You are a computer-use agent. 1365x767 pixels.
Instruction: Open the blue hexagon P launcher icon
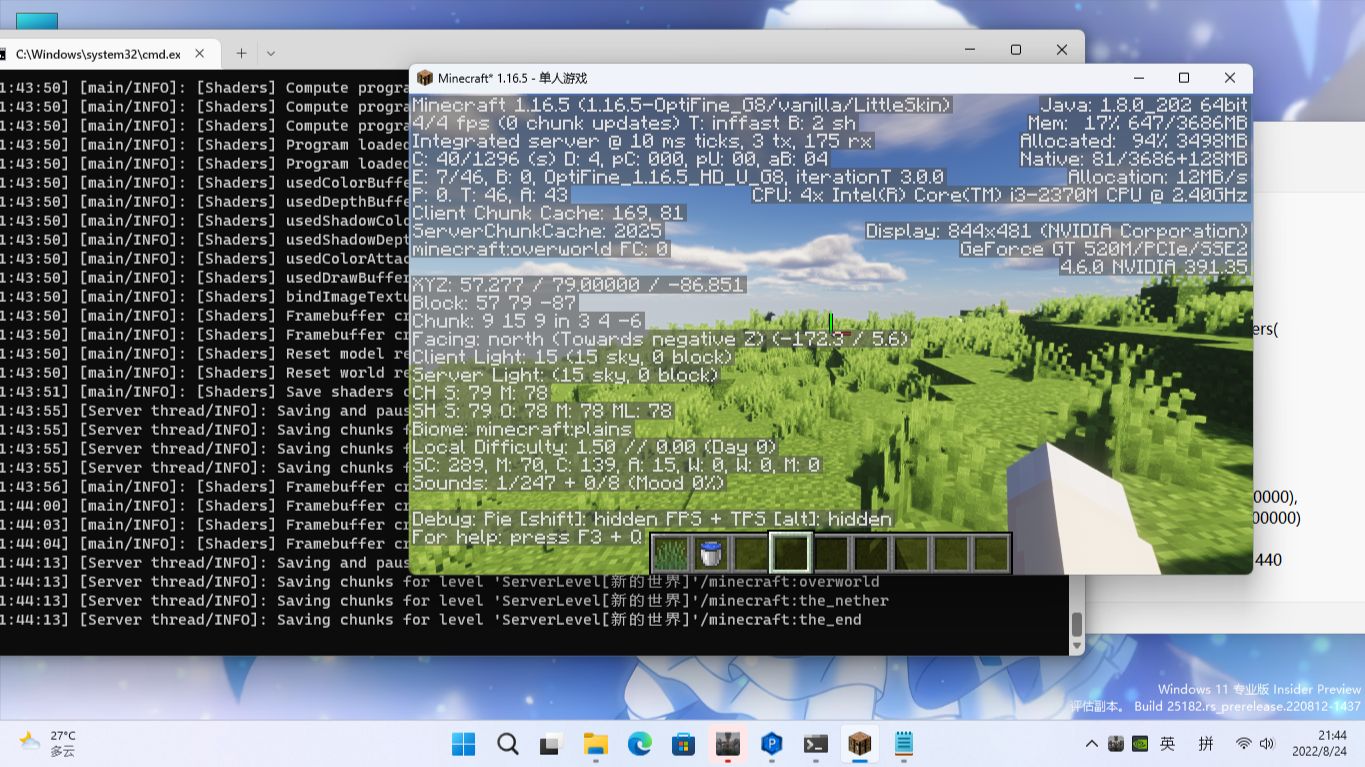[x=772, y=744]
